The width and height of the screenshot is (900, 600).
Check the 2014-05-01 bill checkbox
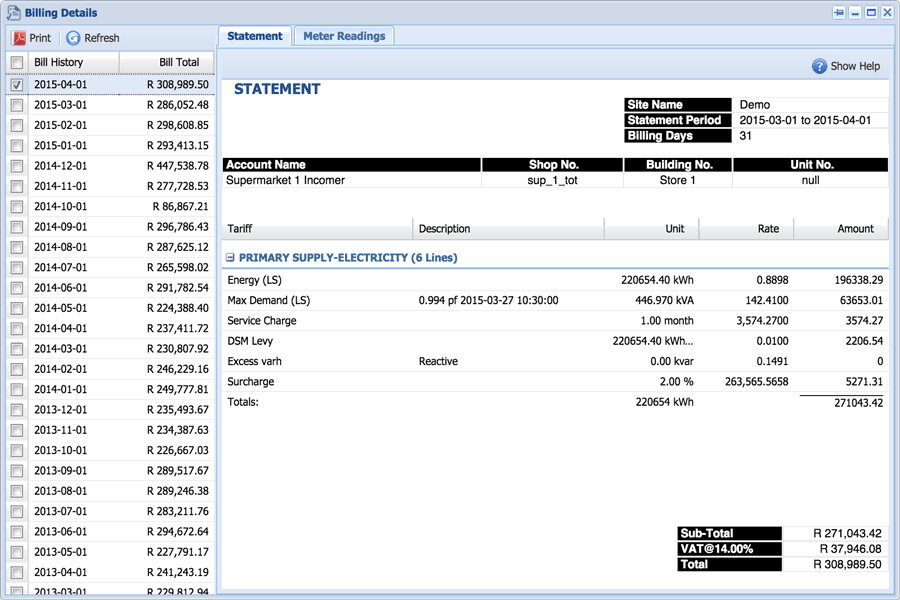tap(17, 308)
